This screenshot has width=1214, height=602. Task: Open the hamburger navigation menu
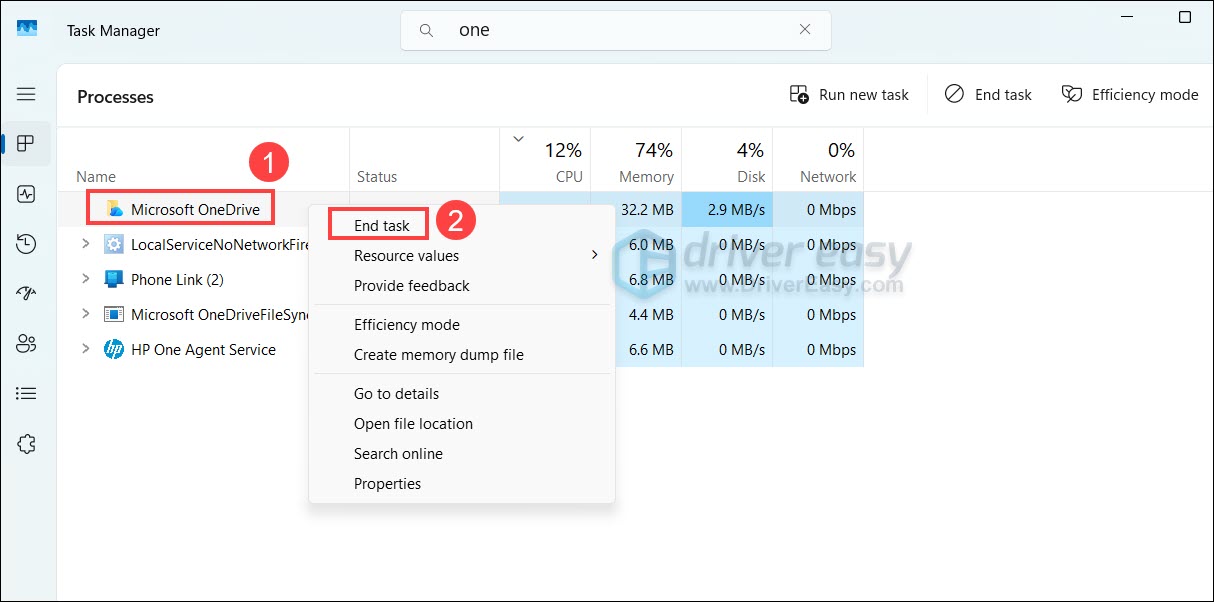(x=26, y=94)
